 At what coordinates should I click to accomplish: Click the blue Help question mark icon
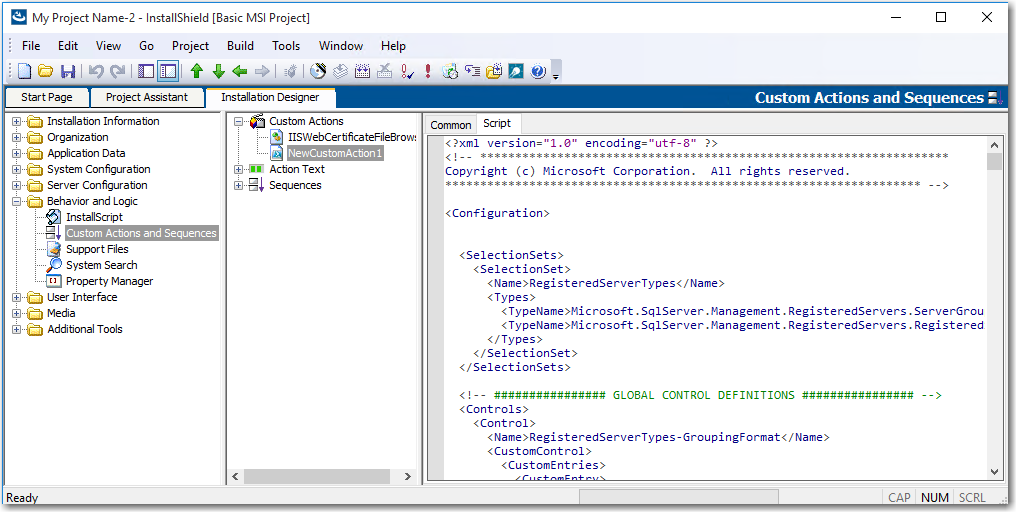coord(538,71)
